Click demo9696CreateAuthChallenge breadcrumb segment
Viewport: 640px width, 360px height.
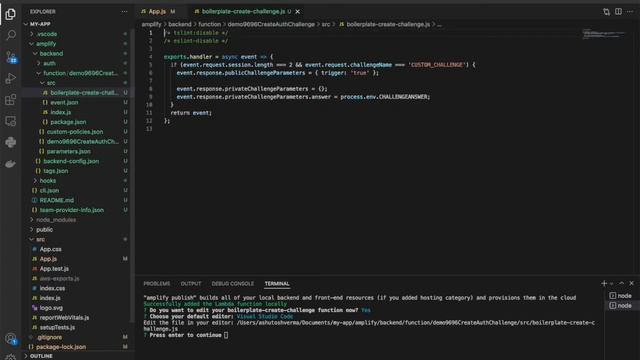click(x=271, y=24)
